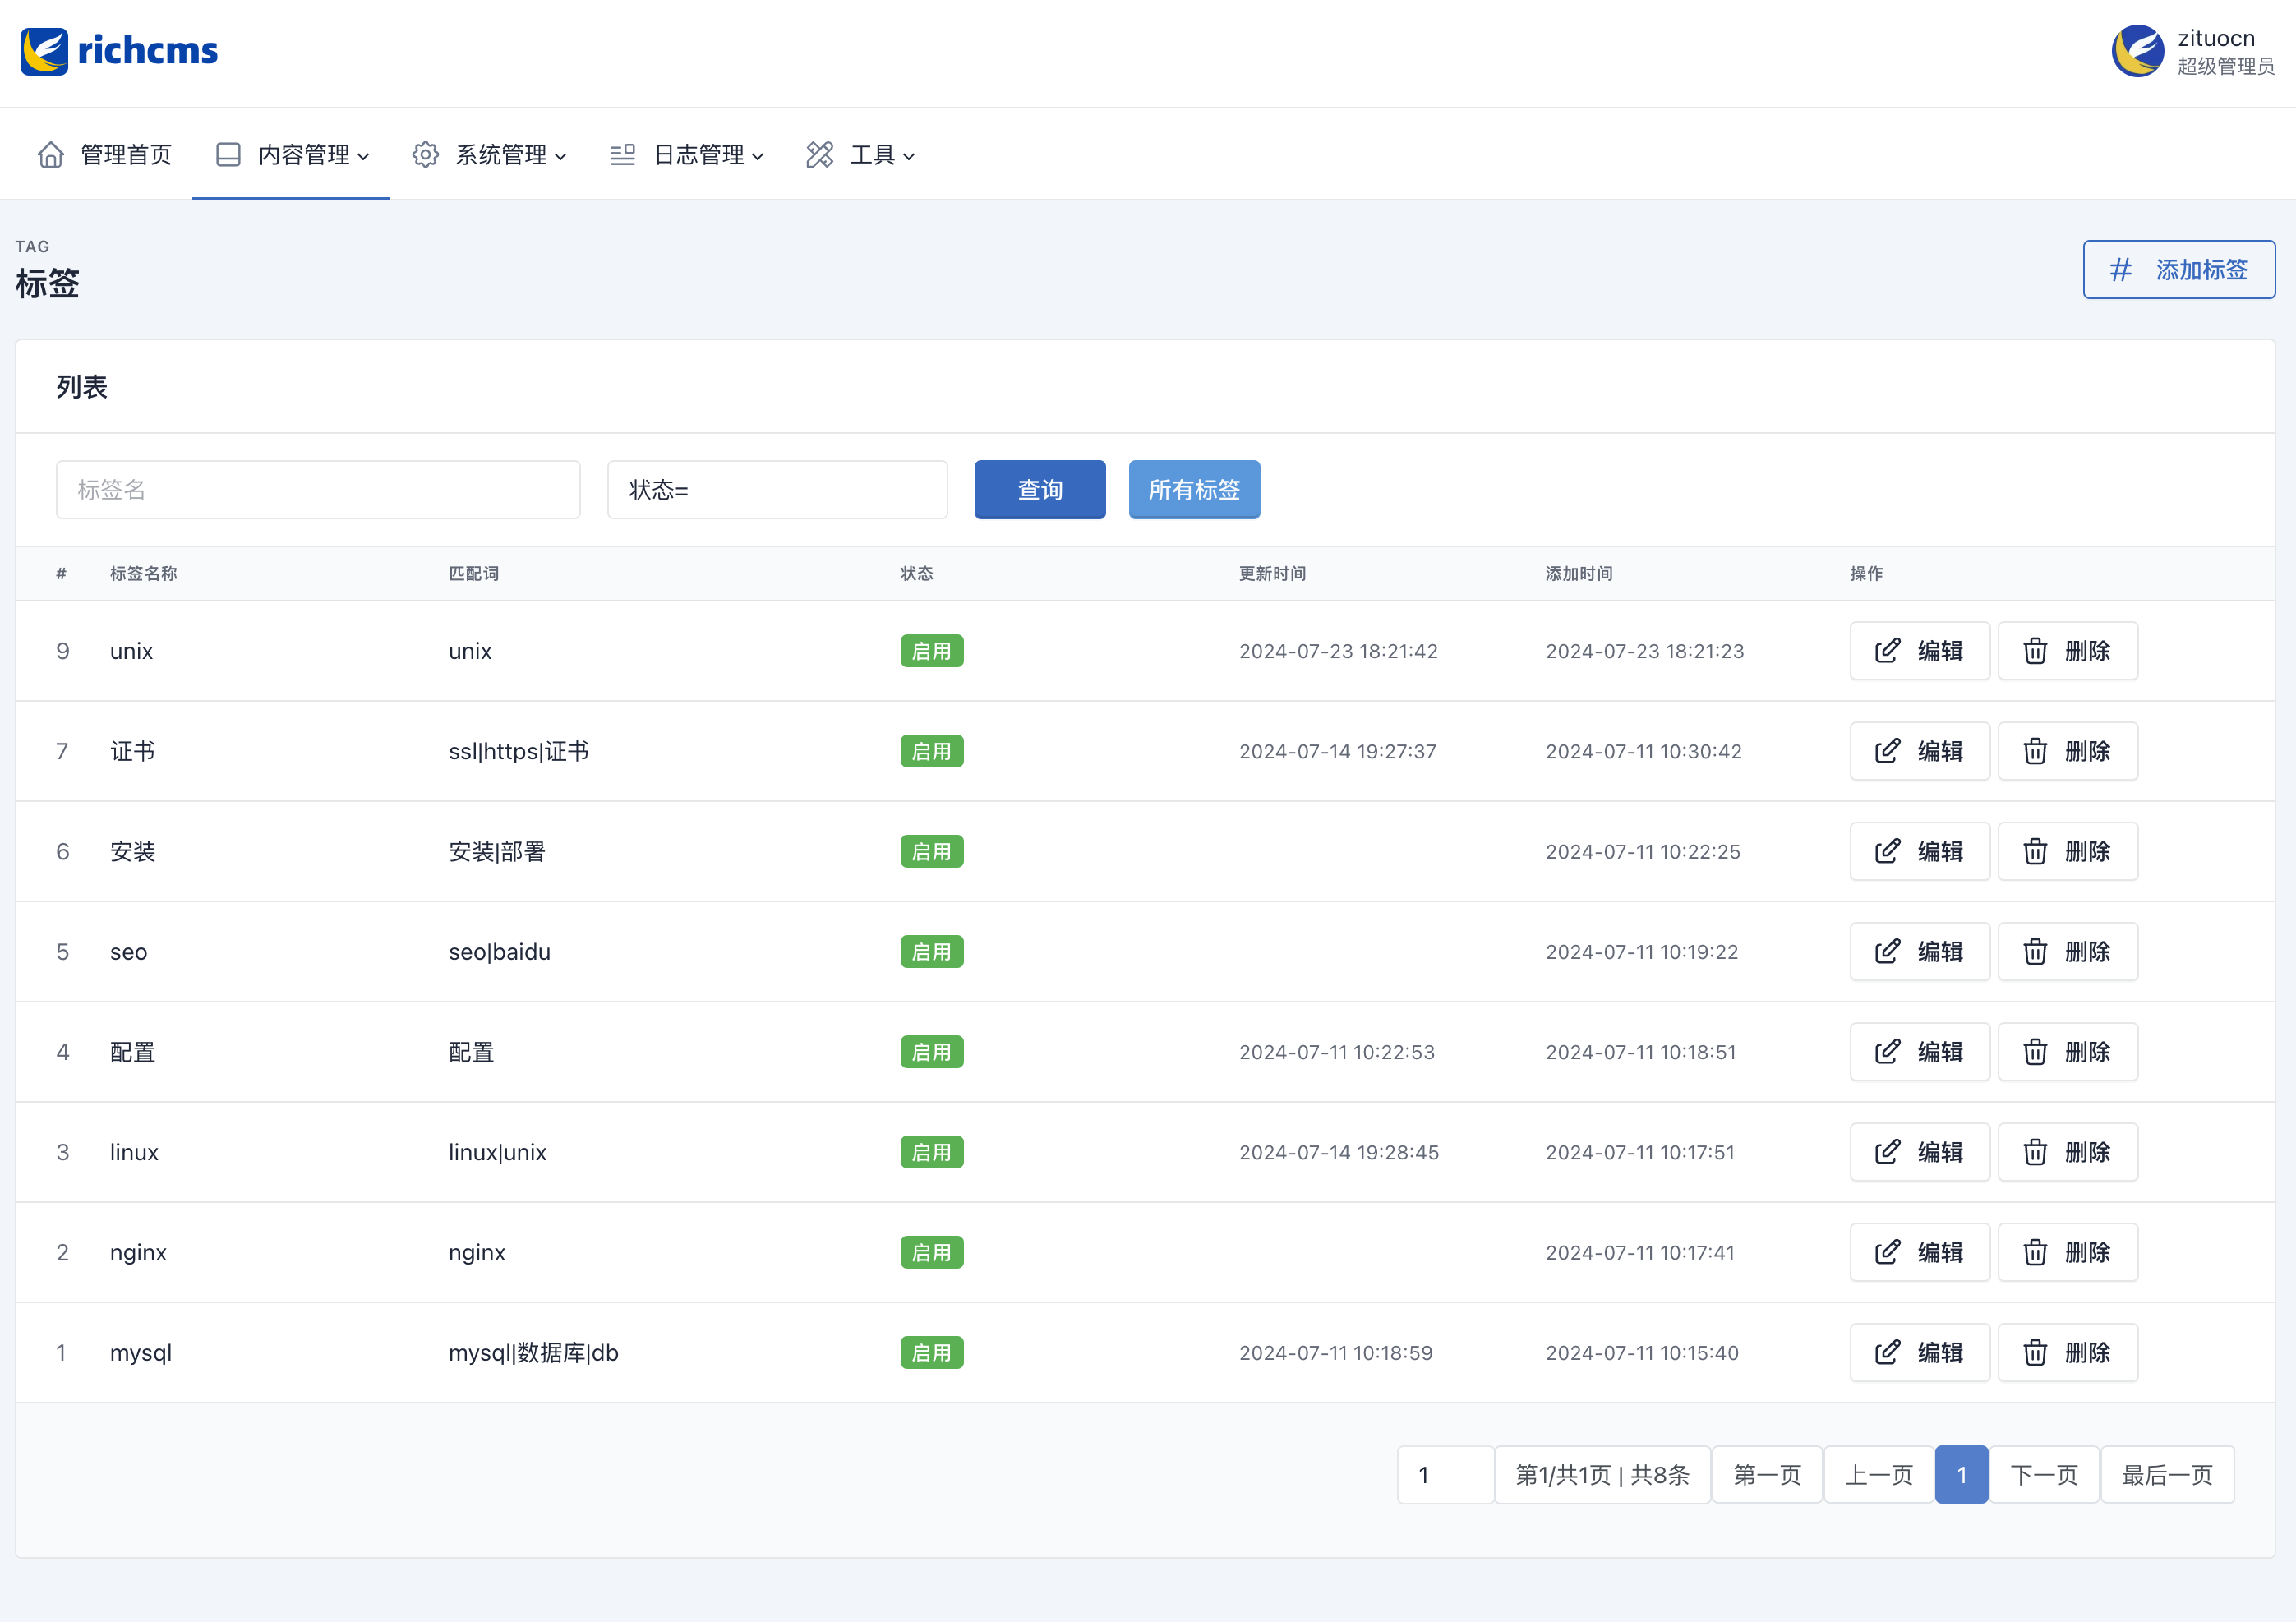This screenshot has width=2296, height=1622.
Task: Click the 添加时间 column header
Action: coord(1579,573)
